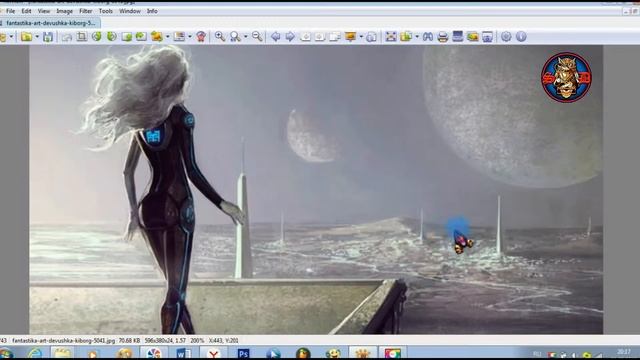Image resolution: width=640 pixels, height=360 pixels.
Task: Click the Rotate left green icon
Action: [x=97, y=37]
